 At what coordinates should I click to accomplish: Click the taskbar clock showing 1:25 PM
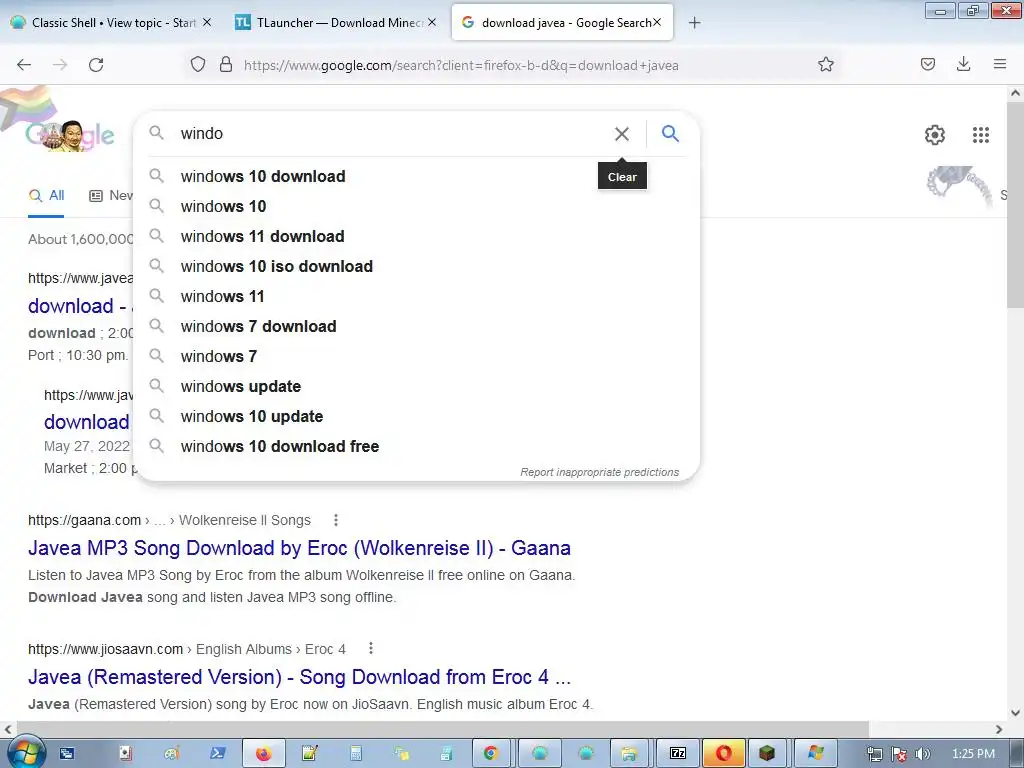tap(974, 754)
